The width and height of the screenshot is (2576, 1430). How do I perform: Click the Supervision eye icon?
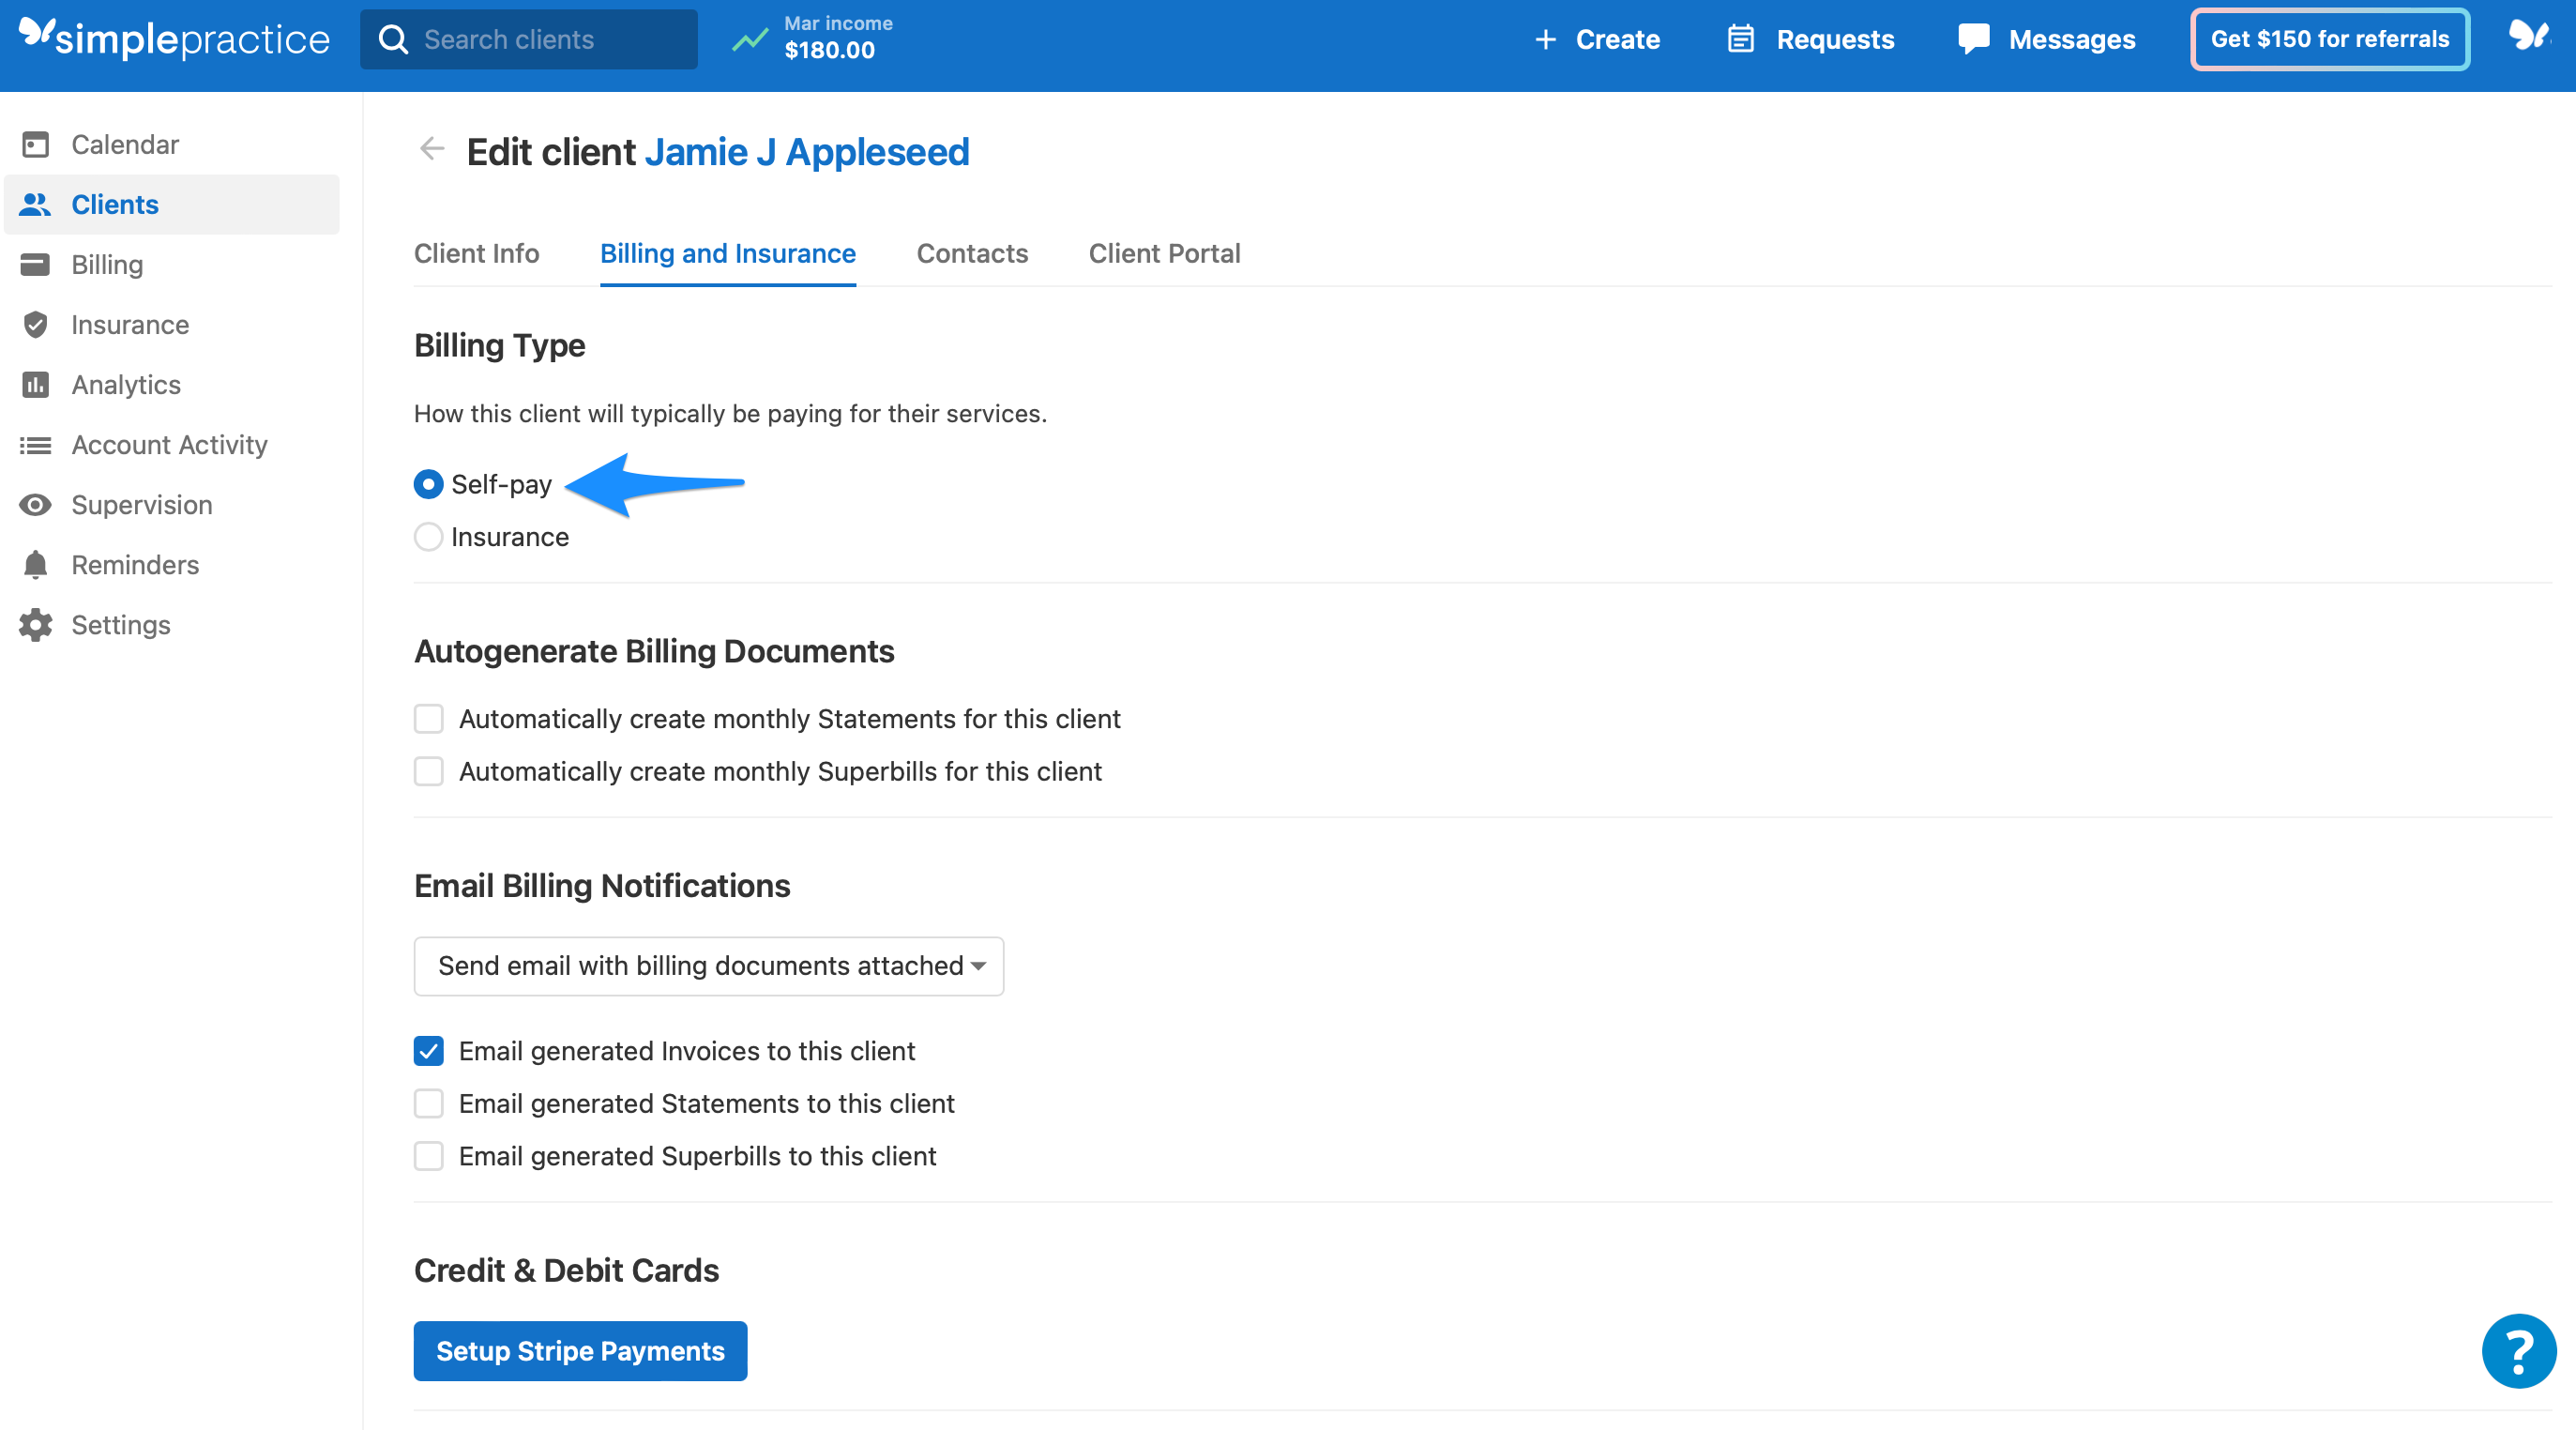click(x=35, y=505)
